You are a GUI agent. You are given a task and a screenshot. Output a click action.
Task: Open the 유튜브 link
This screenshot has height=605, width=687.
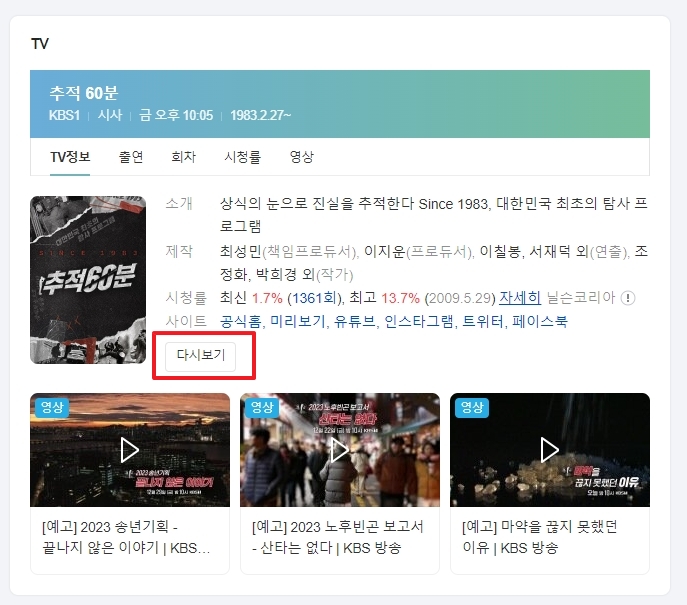354,322
